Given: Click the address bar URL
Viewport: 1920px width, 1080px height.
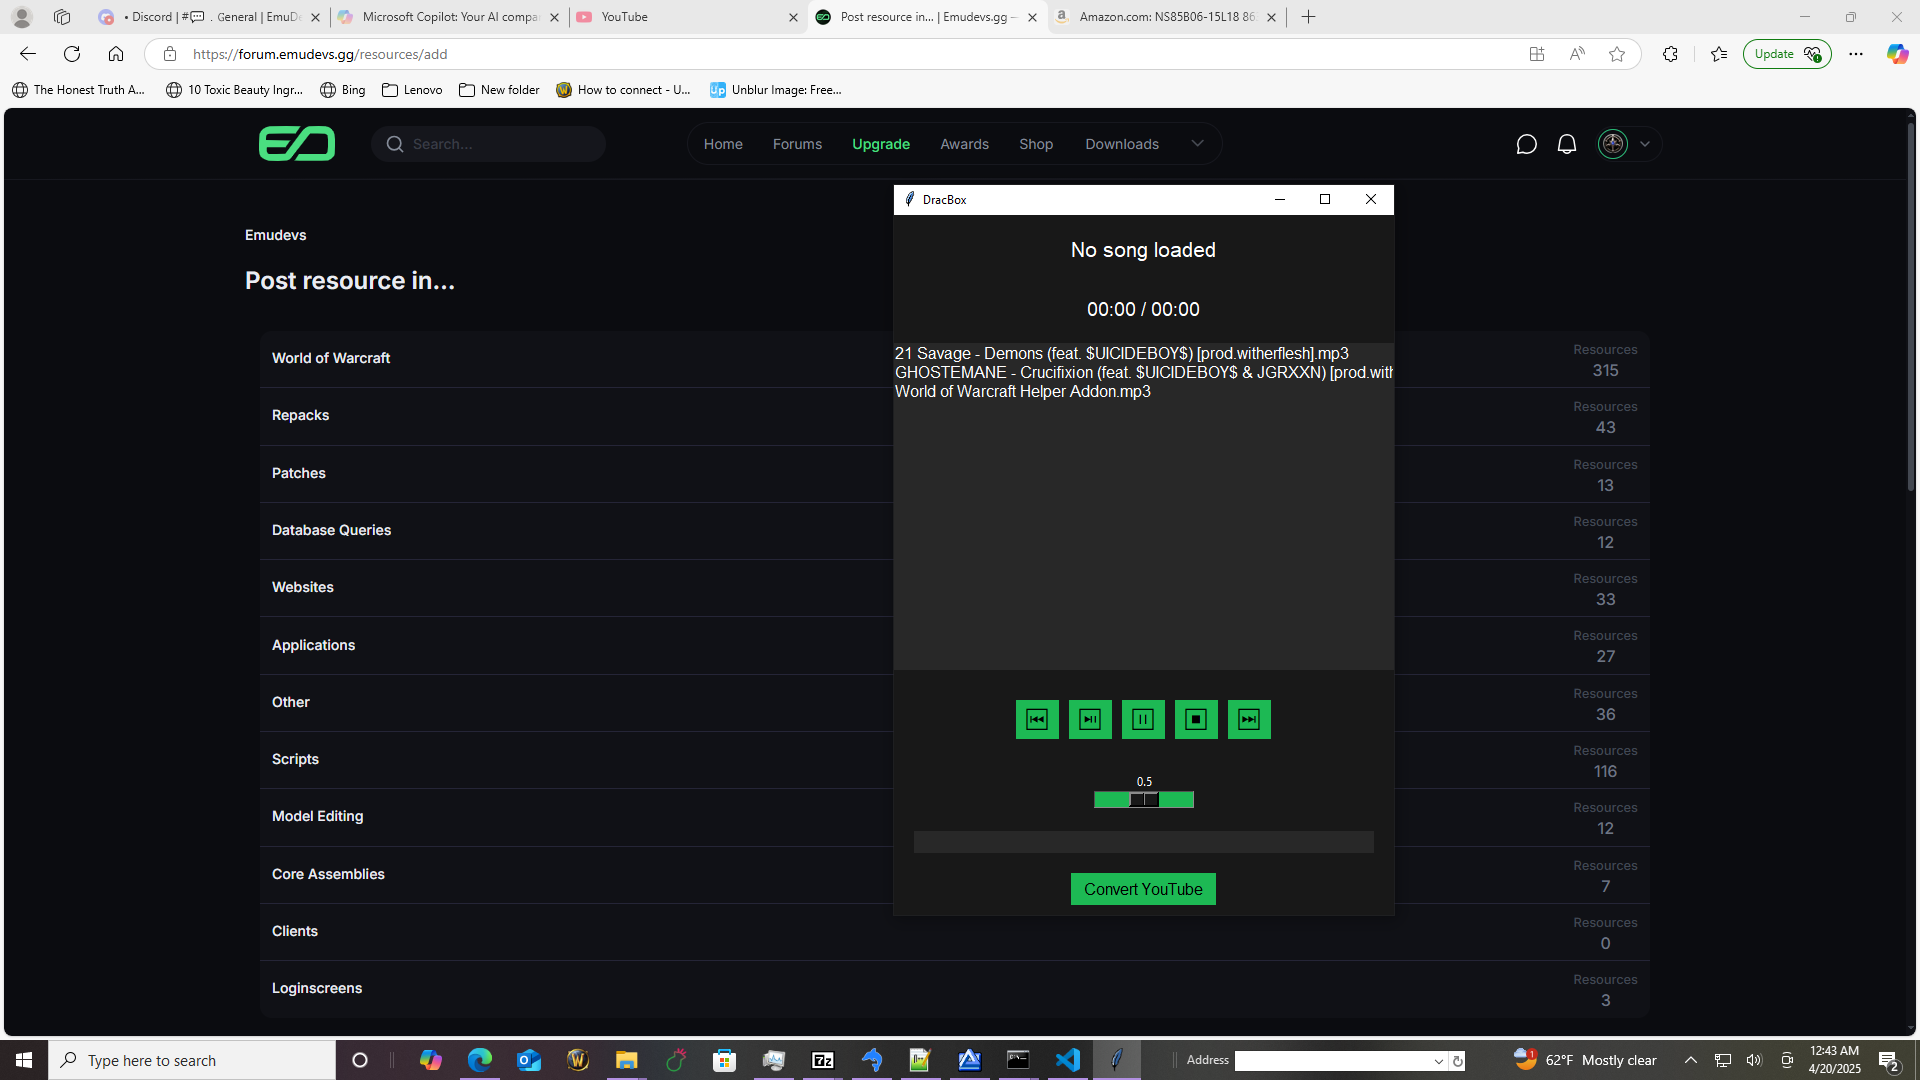Looking at the screenshot, I should 320,54.
